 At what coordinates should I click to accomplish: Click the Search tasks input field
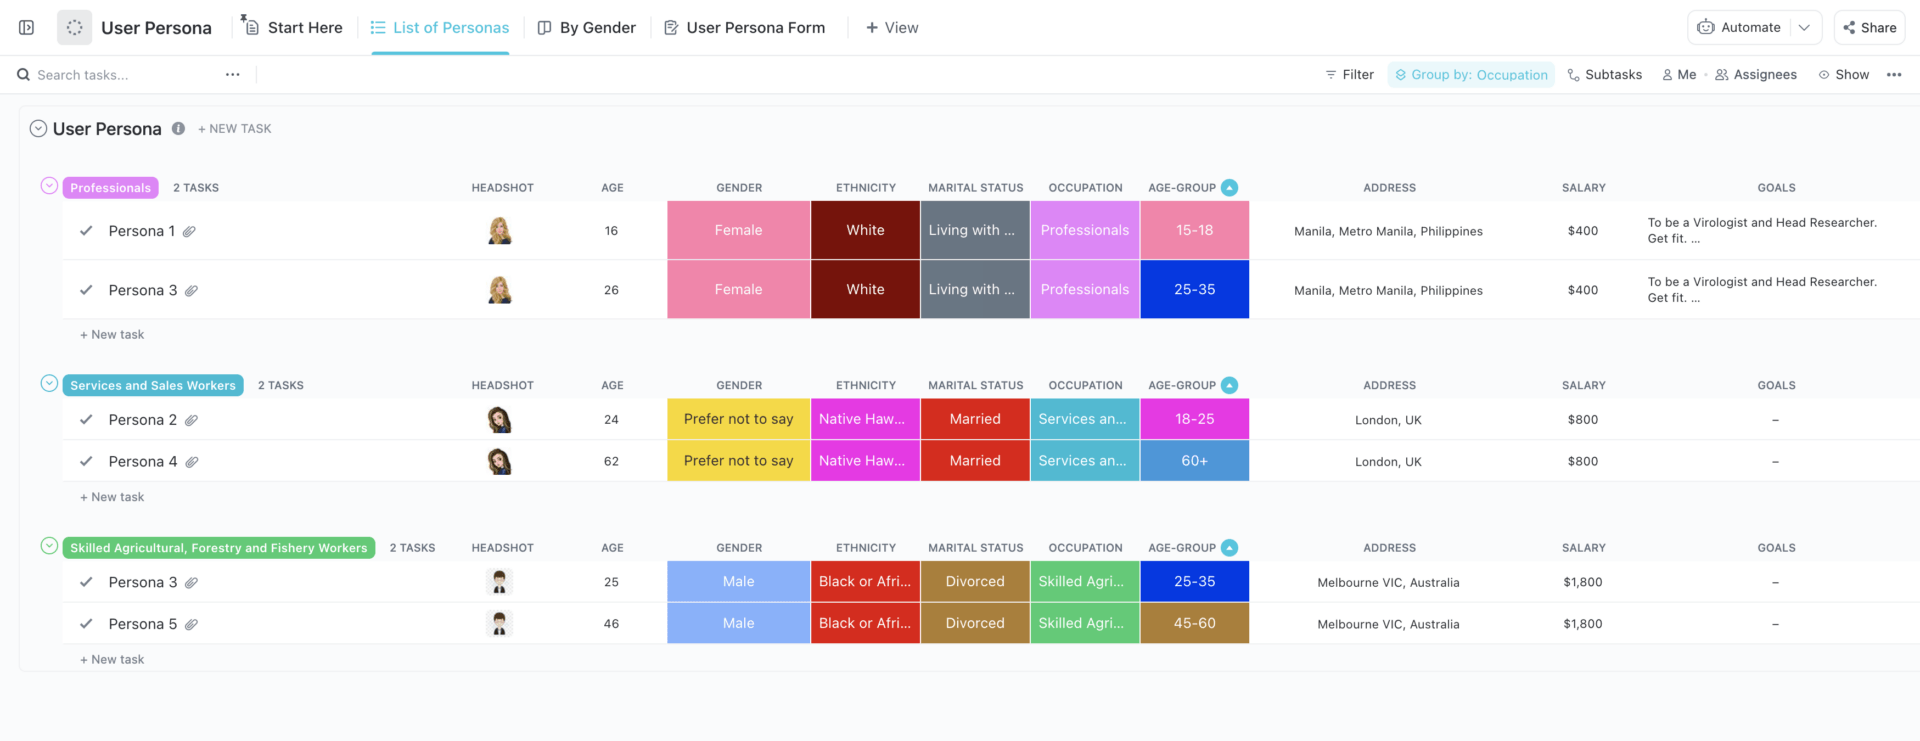point(120,75)
